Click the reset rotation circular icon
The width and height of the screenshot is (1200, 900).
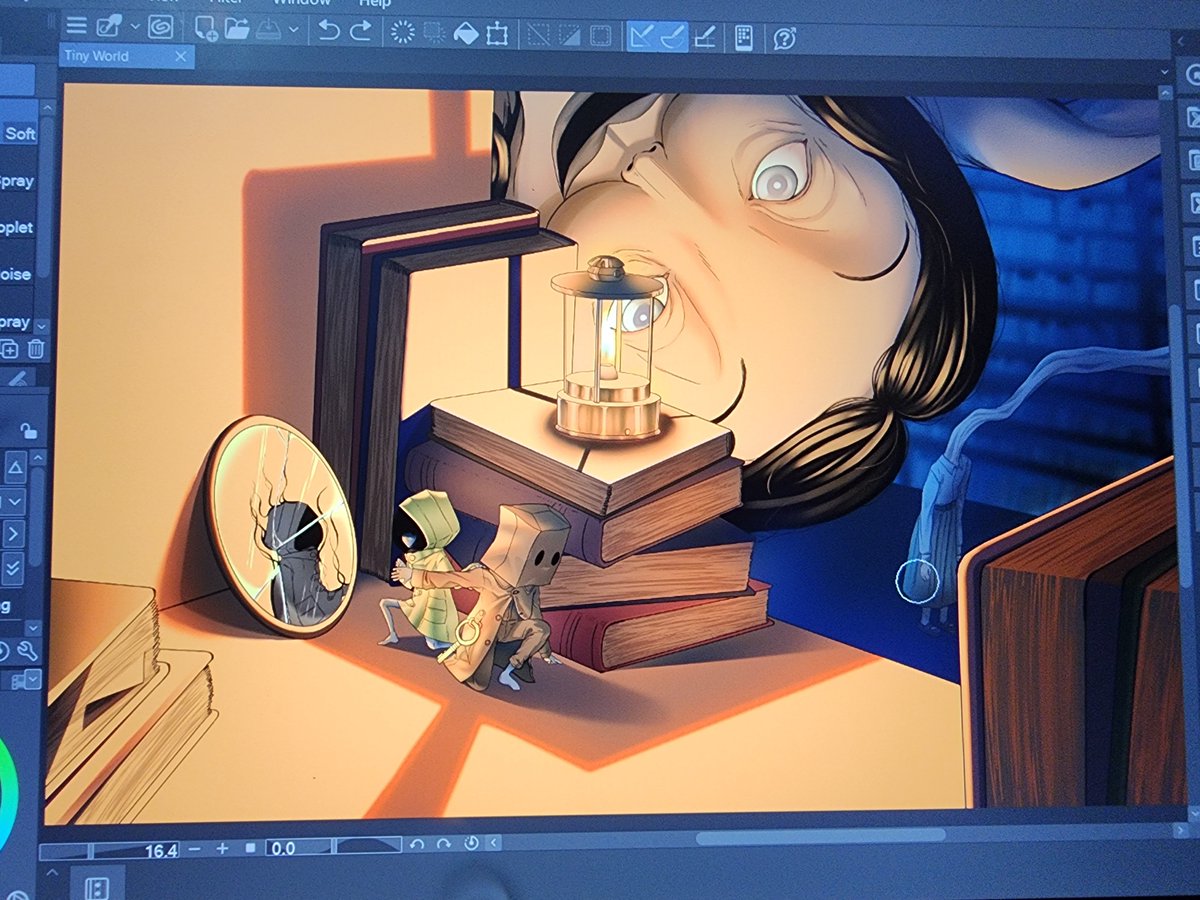click(x=471, y=845)
